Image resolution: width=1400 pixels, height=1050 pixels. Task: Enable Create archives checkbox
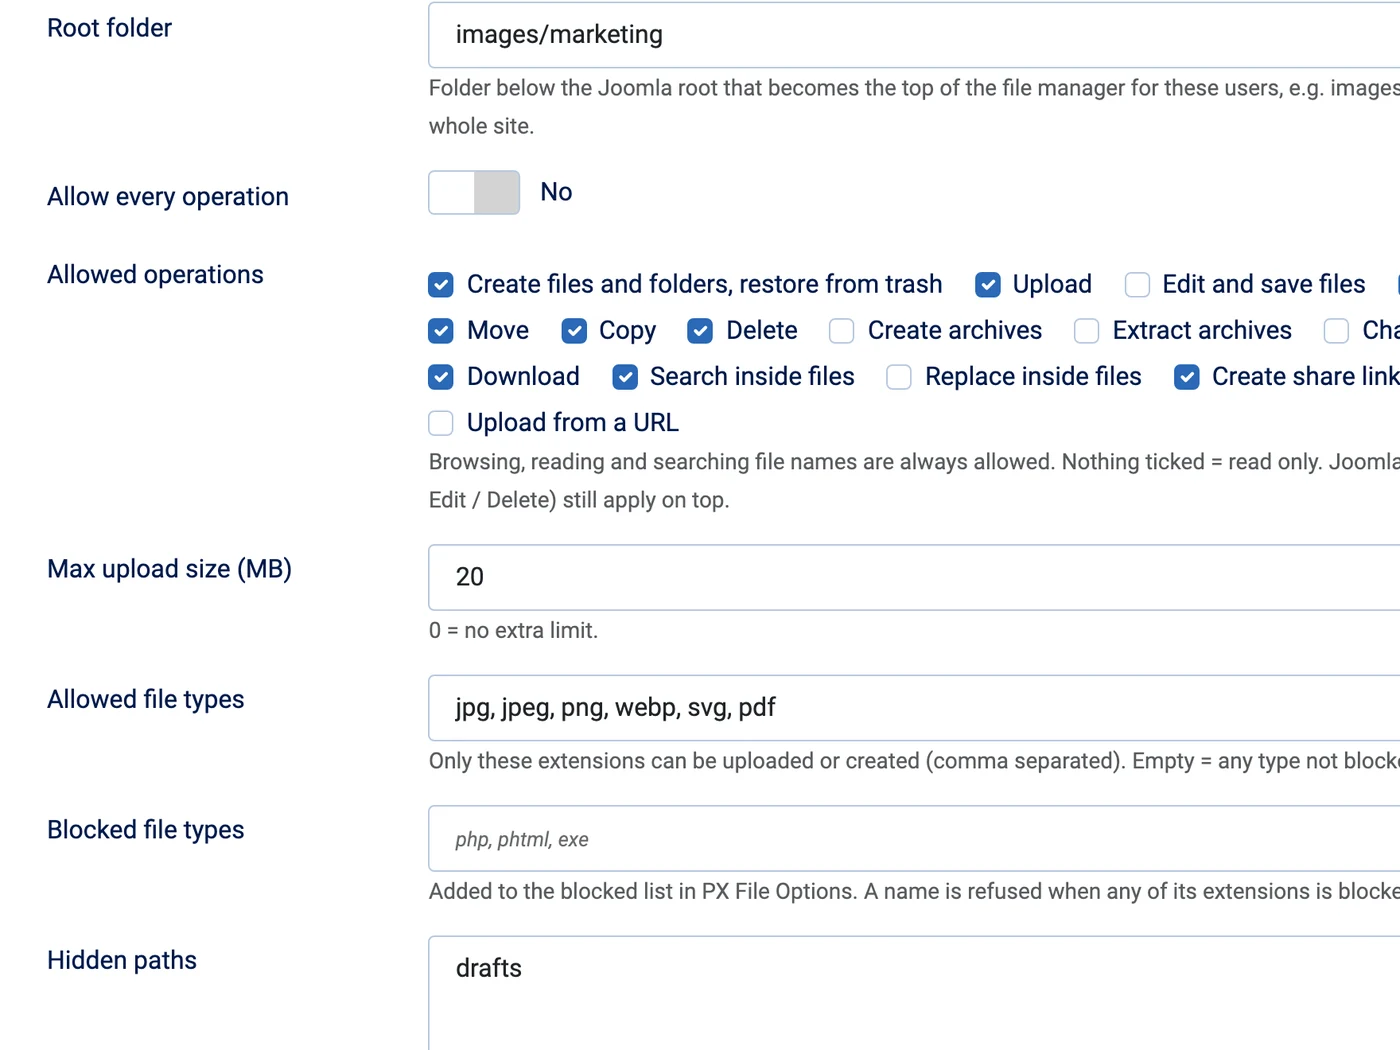[842, 331]
